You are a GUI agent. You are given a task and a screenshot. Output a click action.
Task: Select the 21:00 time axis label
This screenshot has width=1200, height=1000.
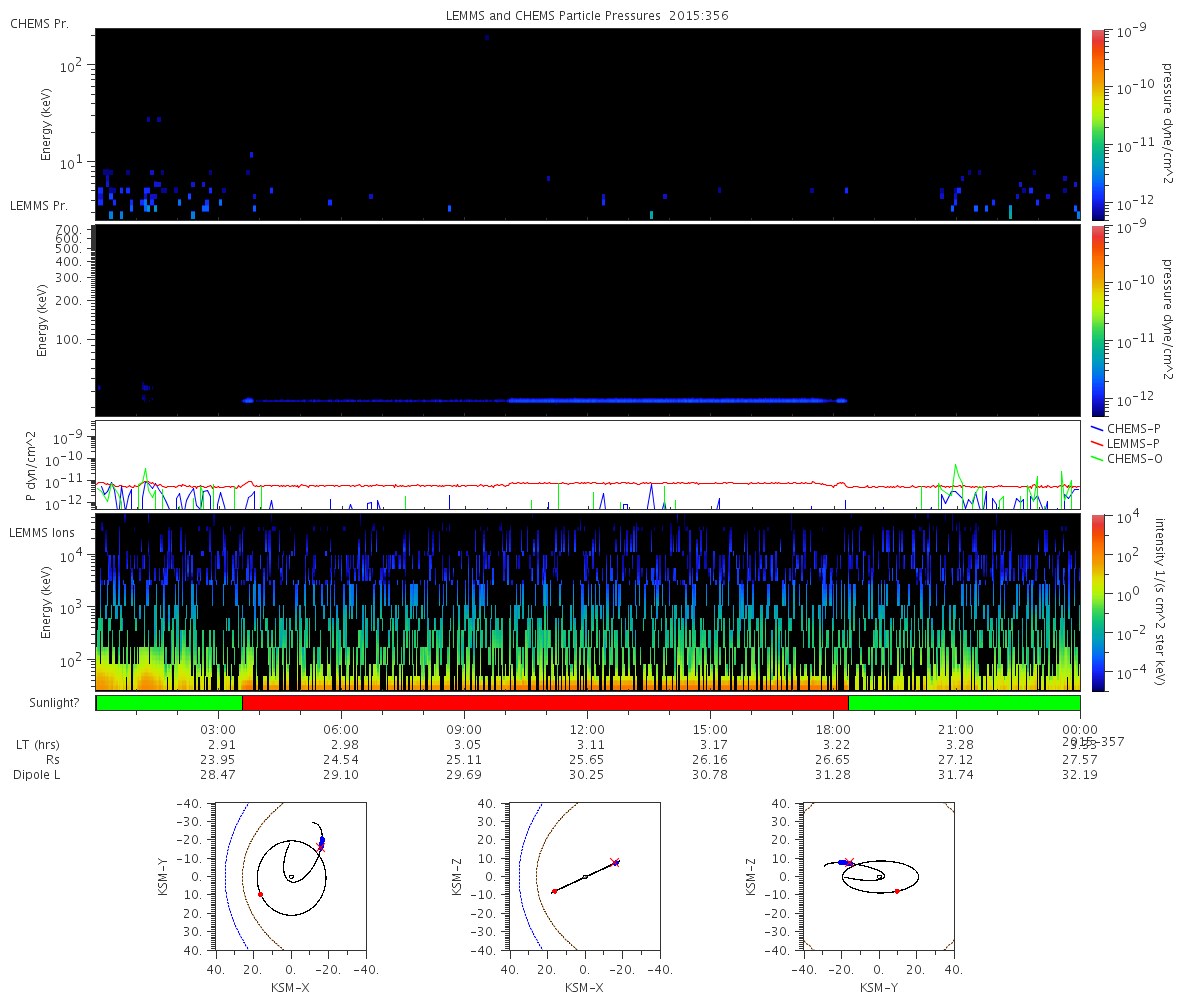click(x=957, y=730)
